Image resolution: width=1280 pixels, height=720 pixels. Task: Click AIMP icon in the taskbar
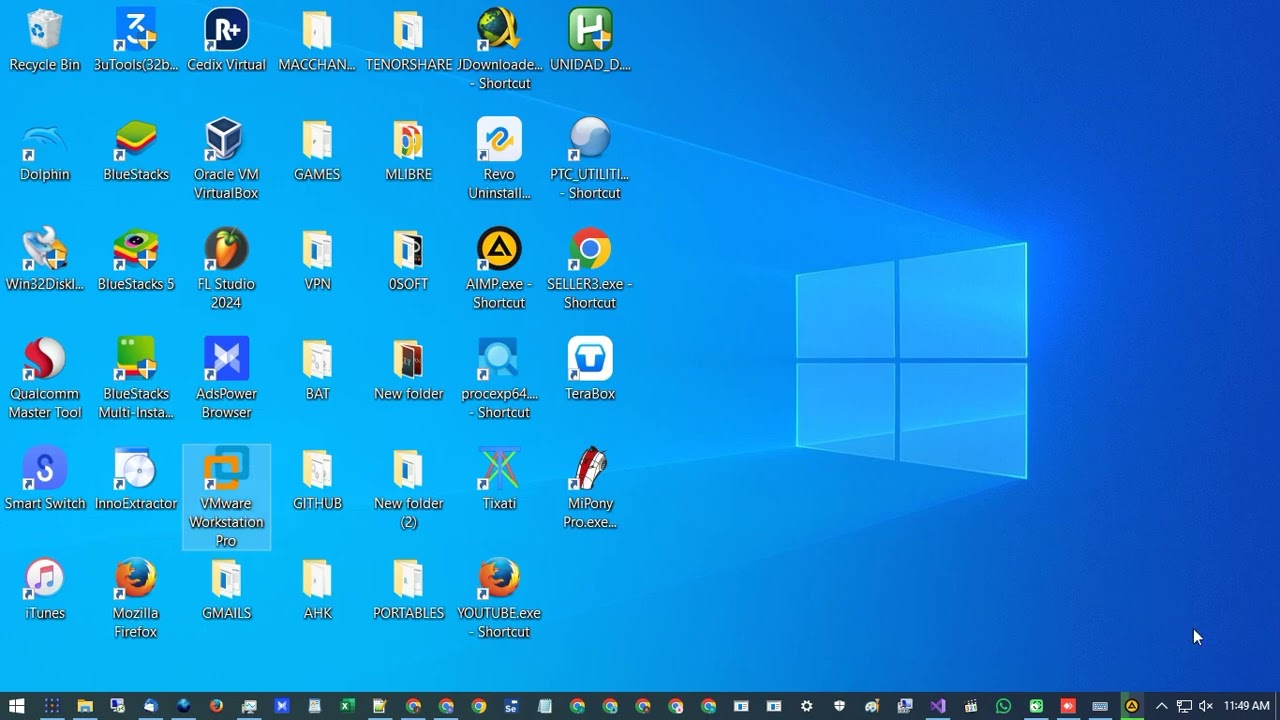tap(1132, 706)
